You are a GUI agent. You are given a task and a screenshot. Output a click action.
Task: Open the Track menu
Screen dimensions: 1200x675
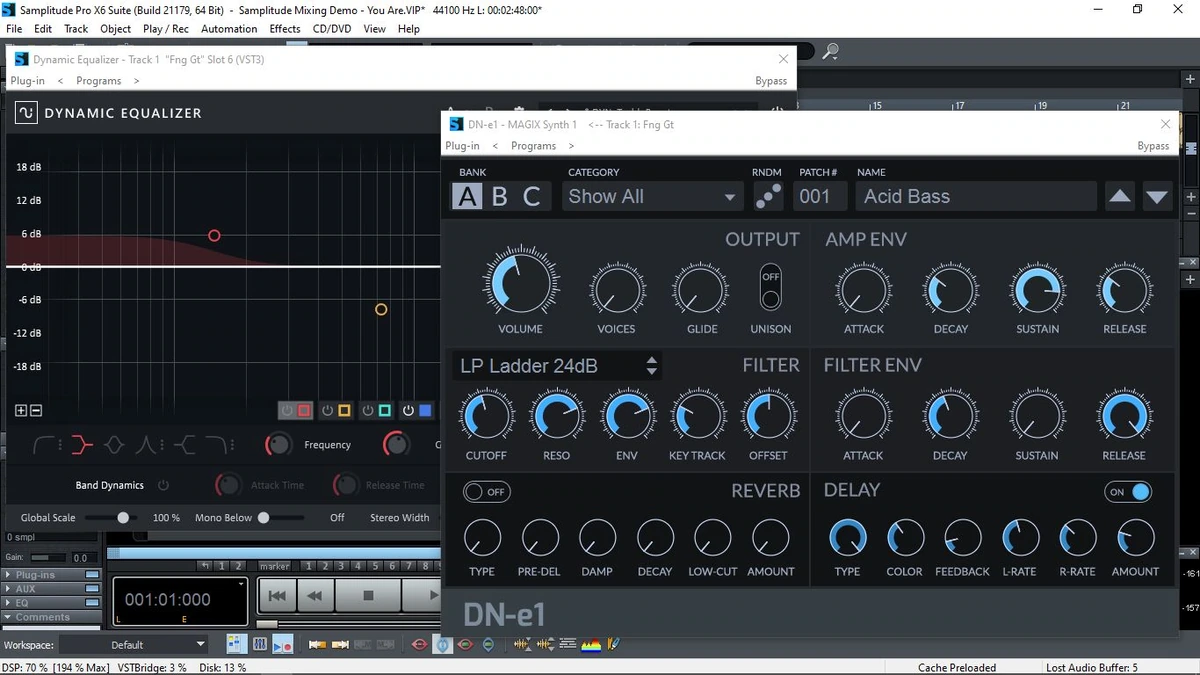pos(76,29)
